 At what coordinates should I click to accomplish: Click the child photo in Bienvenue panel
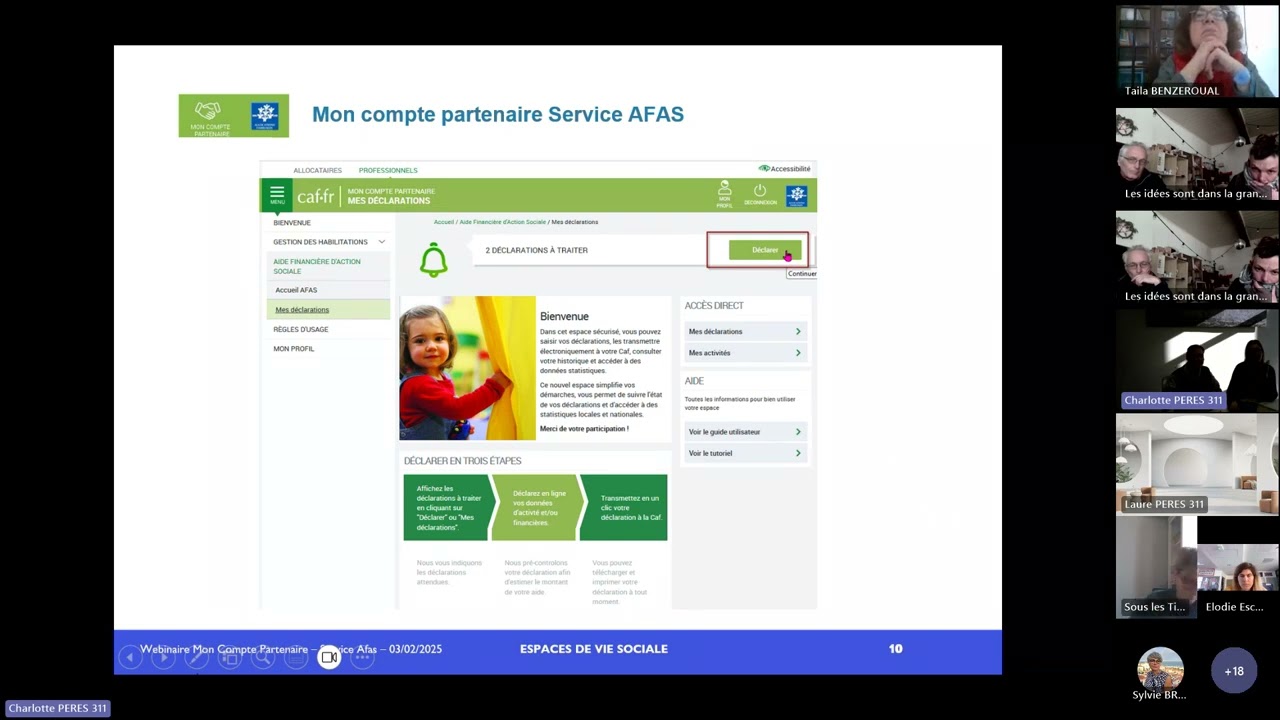click(467, 368)
